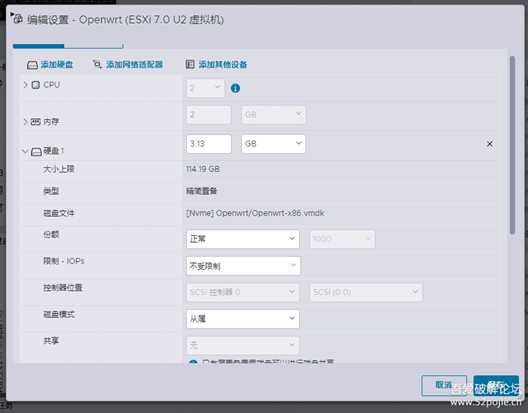Select the second tab in dialog header
Viewport: 528px width, 413px height.
94,45
